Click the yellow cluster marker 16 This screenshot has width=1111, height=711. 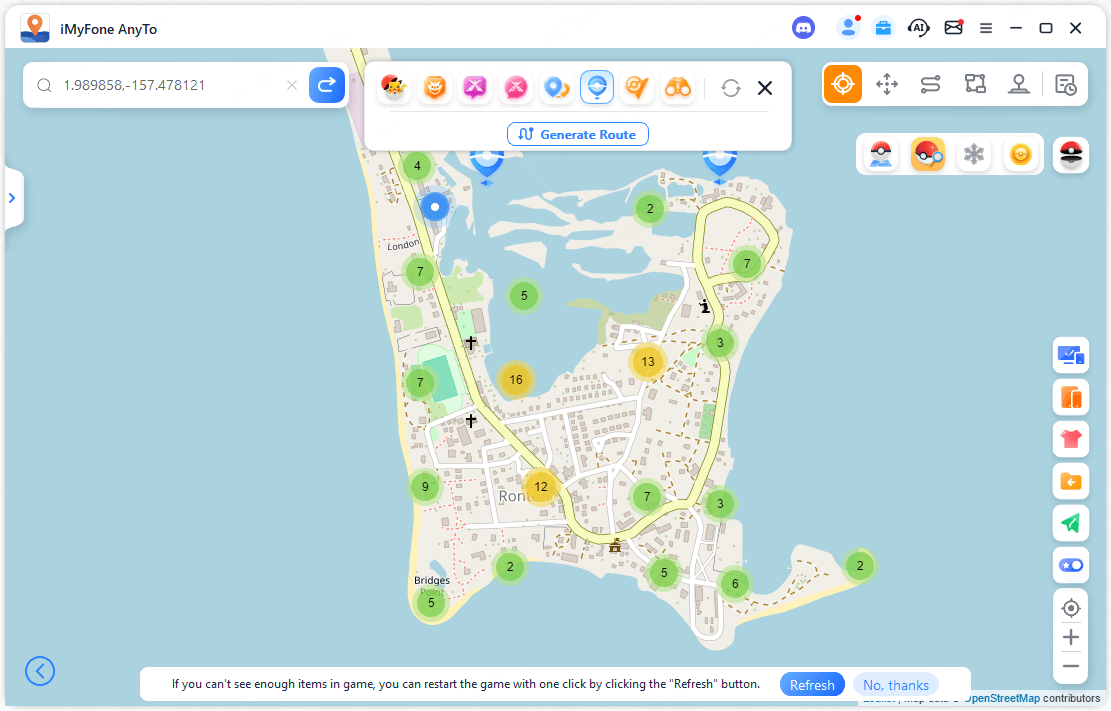click(x=516, y=380)
